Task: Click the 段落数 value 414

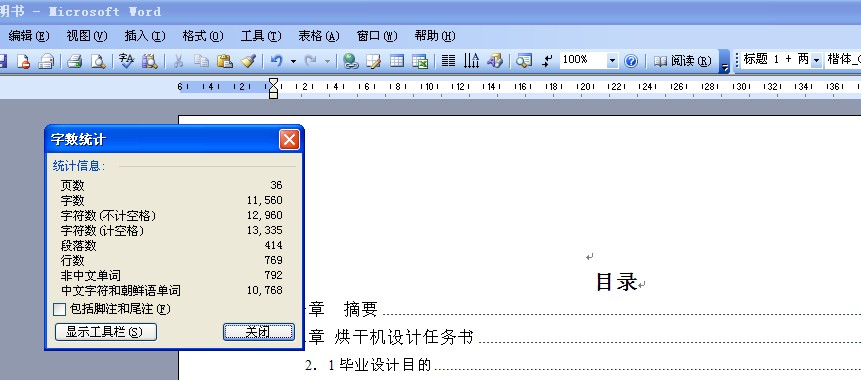Action: [x=273, y=245]
